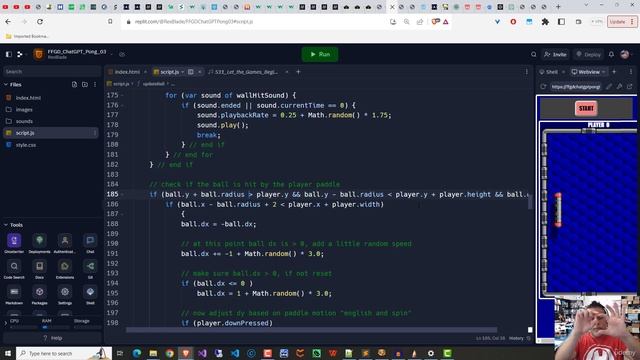Viewport: 640px width, 360px height.
Task: Open Visual Studio Code from the taskbar
Action: (x=235, y=353)
